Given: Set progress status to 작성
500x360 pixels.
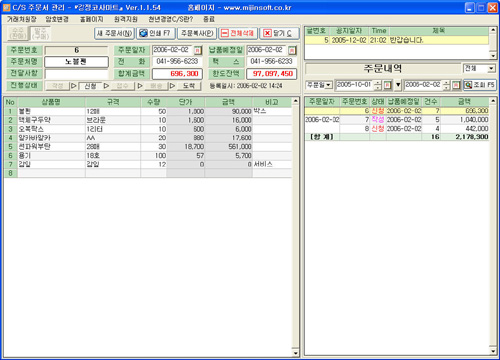Looking at the screenshot, I should 57,86.
